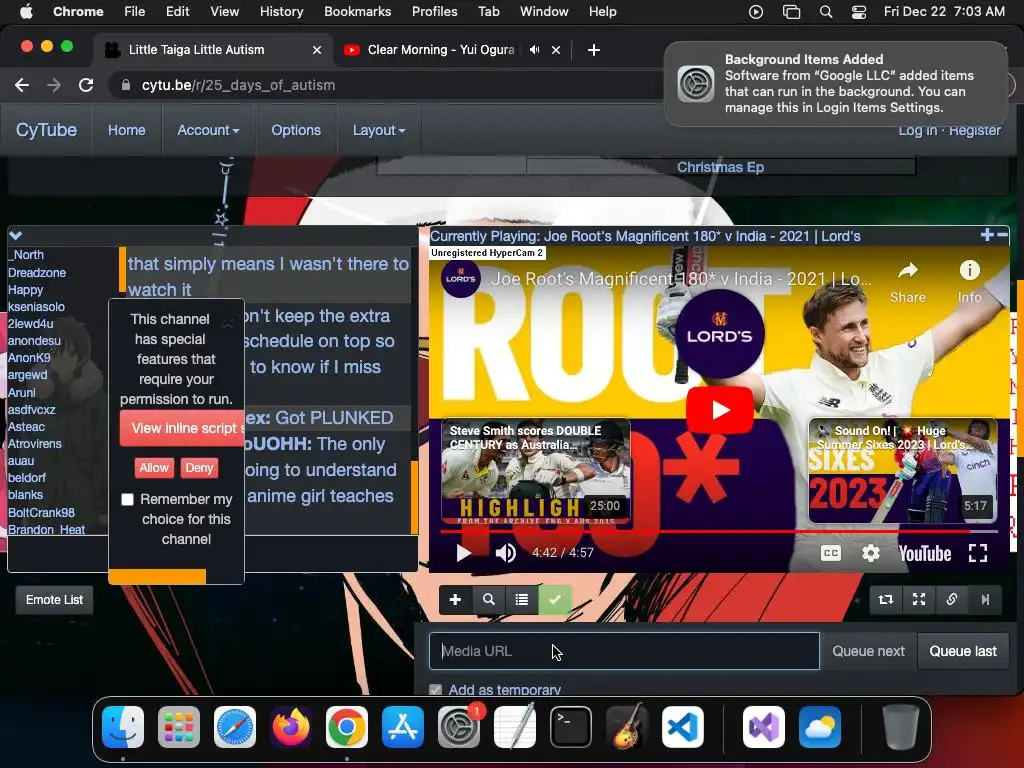Enable 'Remember my choice for this channel'
The width and height of the screenshot is (1024, 768).
[x=127, y=500]
